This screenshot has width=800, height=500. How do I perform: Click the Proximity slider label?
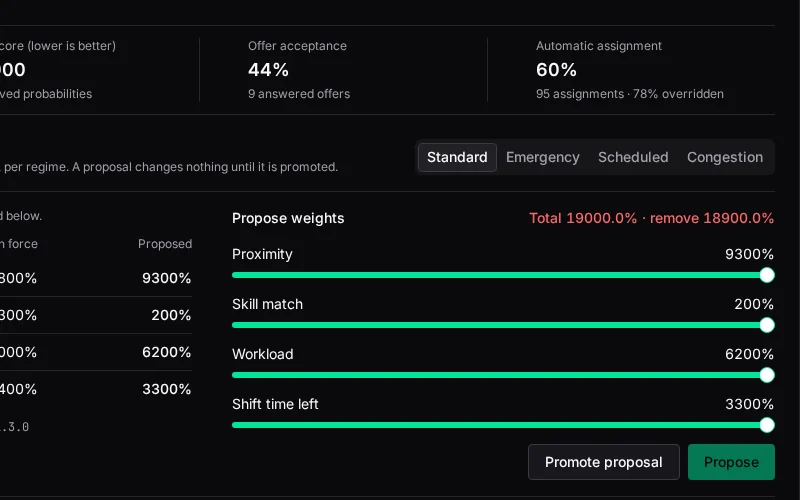click(x=262, y=254)
